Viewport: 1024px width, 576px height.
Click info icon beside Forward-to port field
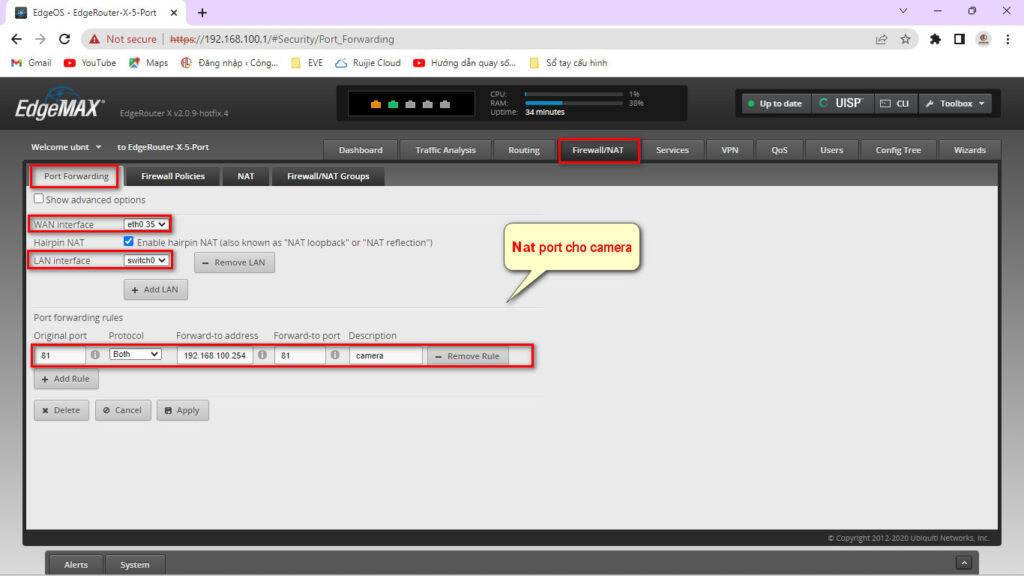tap(335, 355)
